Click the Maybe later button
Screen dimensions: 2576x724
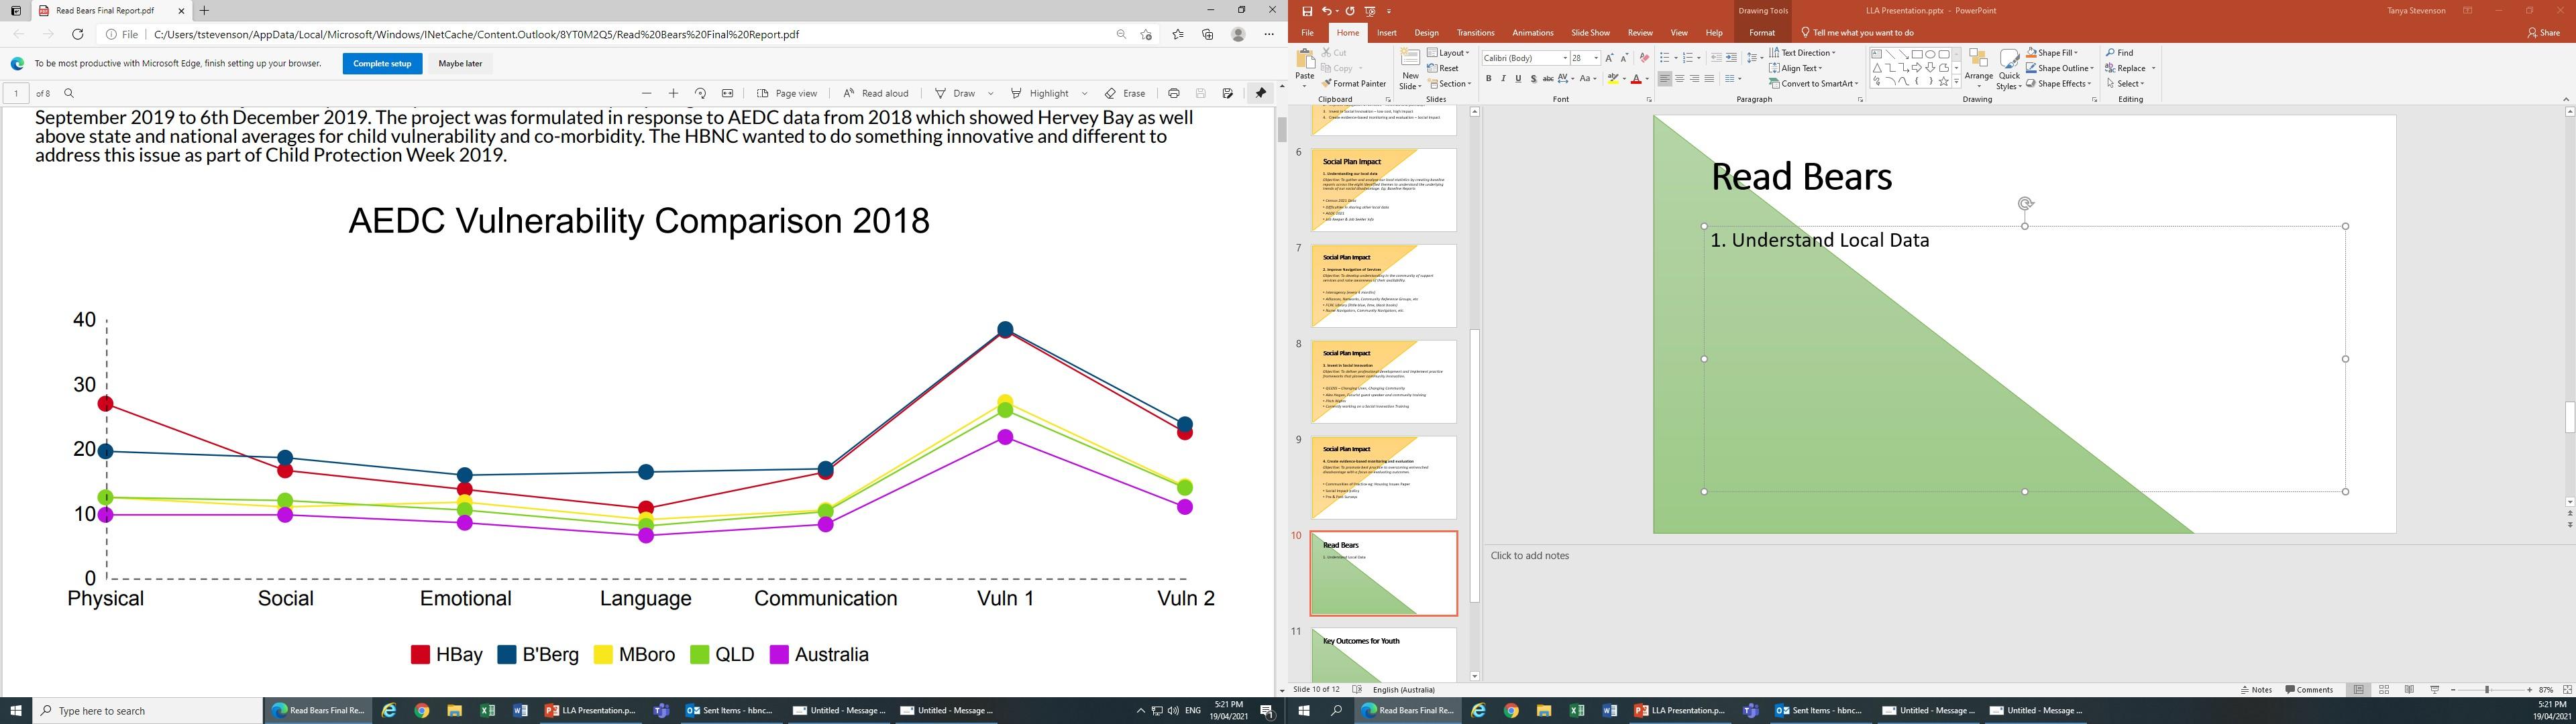tap(460, 63)
